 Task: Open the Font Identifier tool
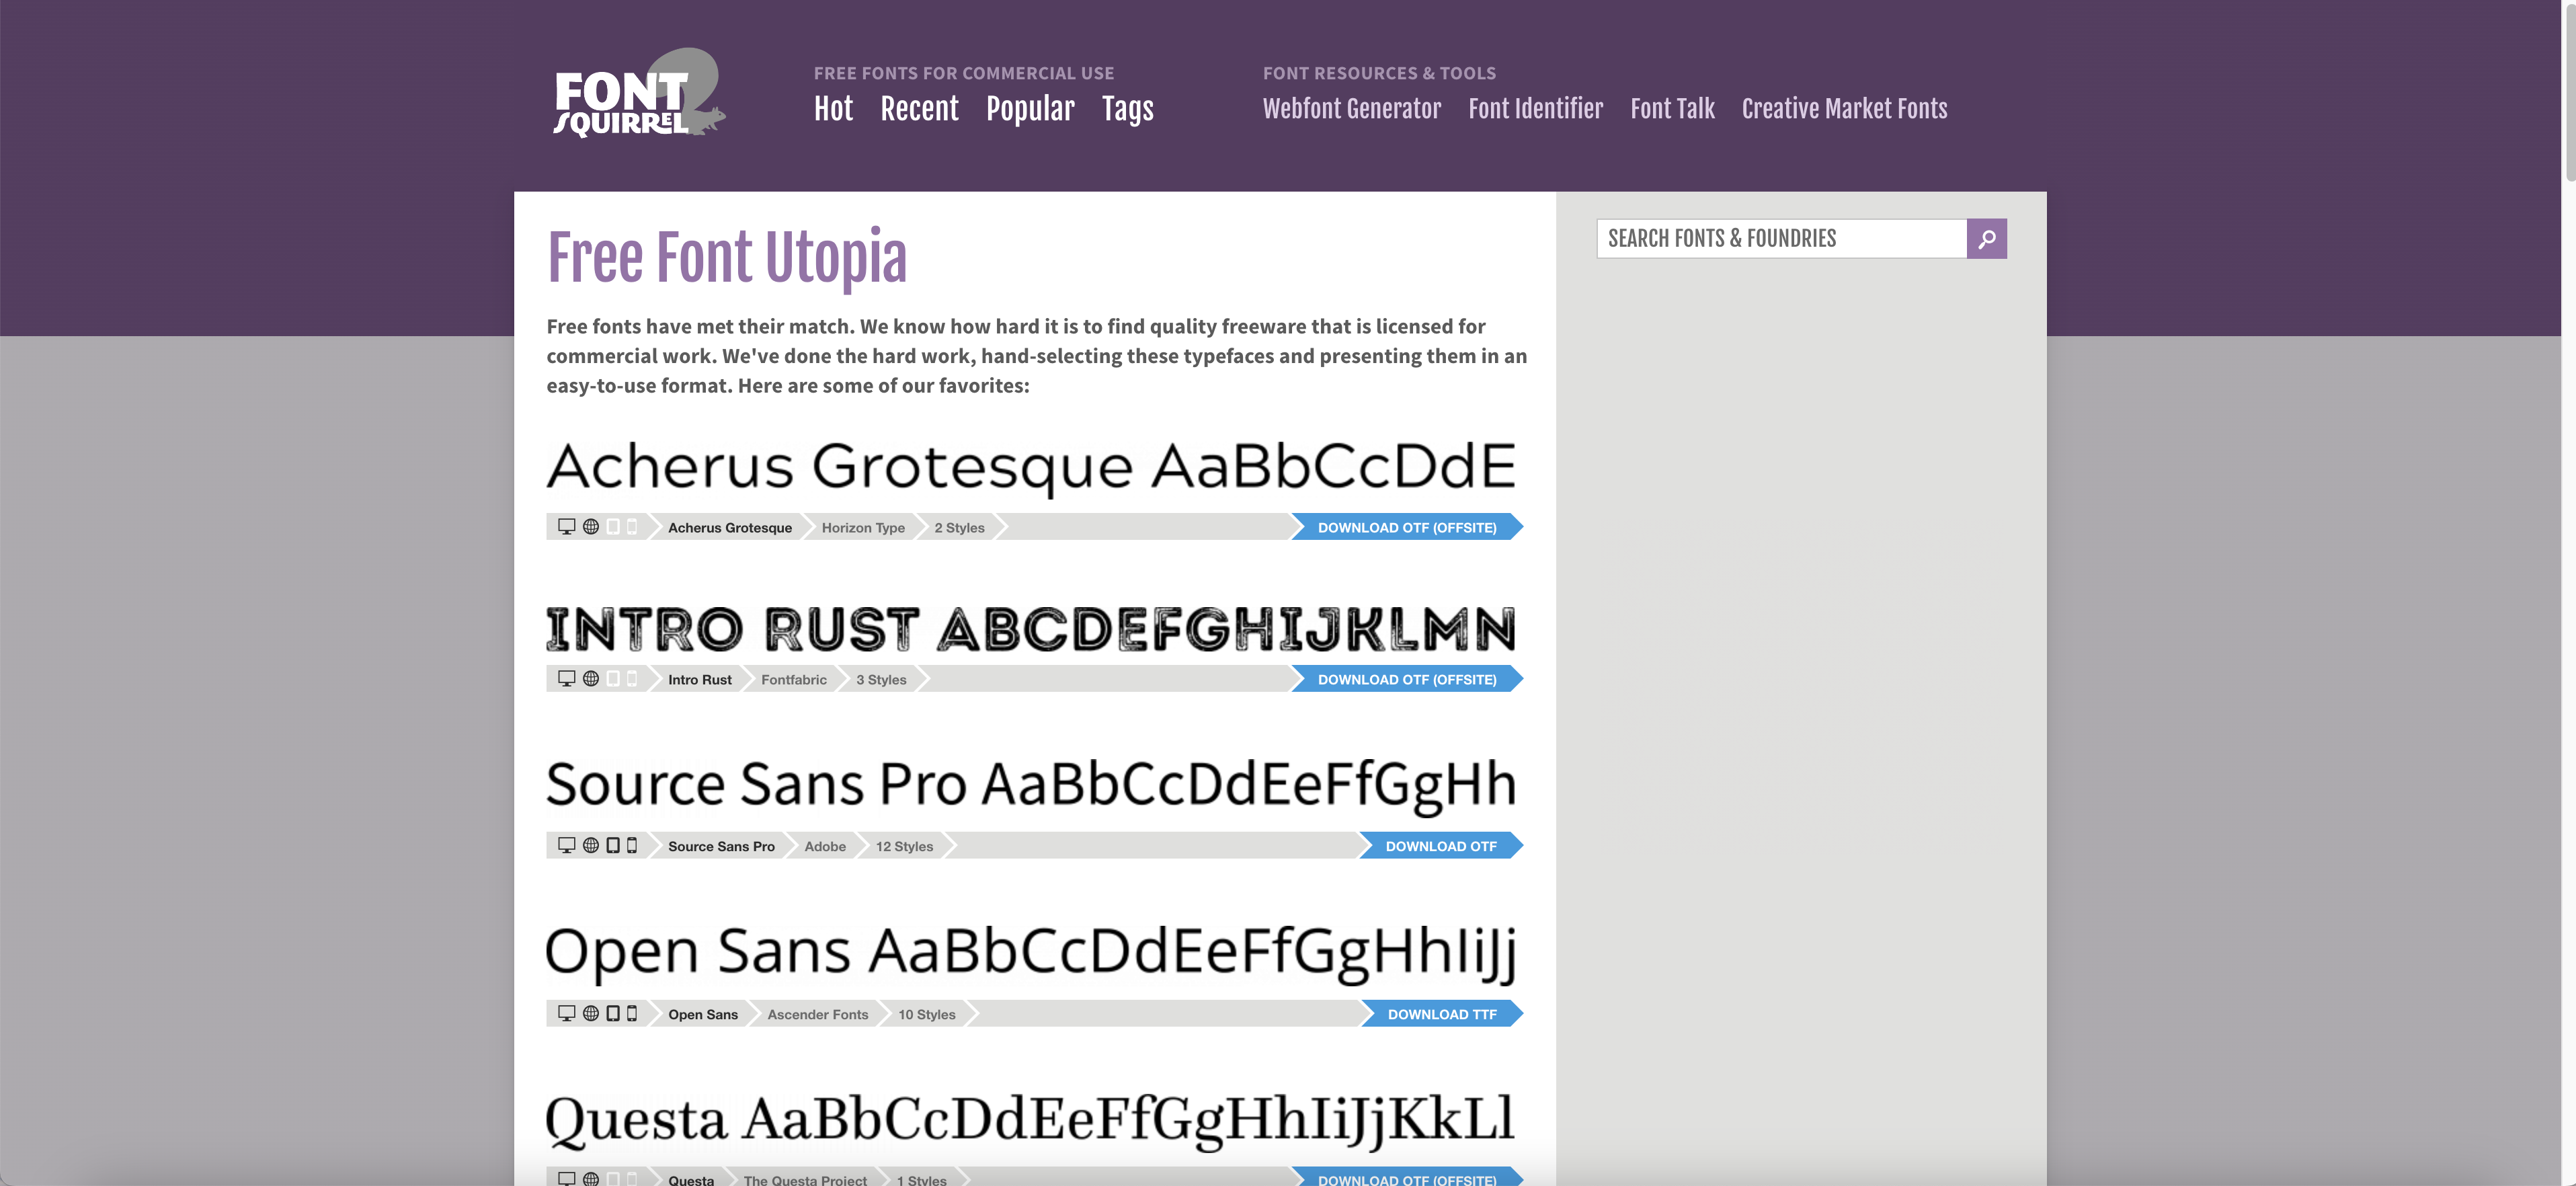pos(1535,109)
